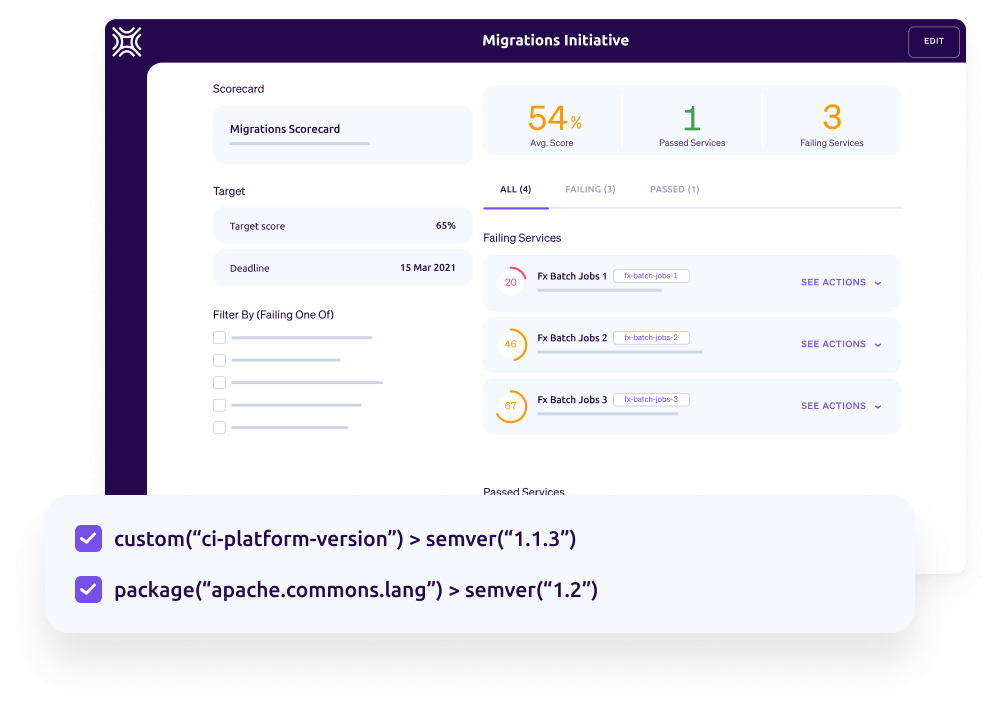Click the 1 Passed Services stat
This screenshot has height=708, width=1003.
(692, 125)
